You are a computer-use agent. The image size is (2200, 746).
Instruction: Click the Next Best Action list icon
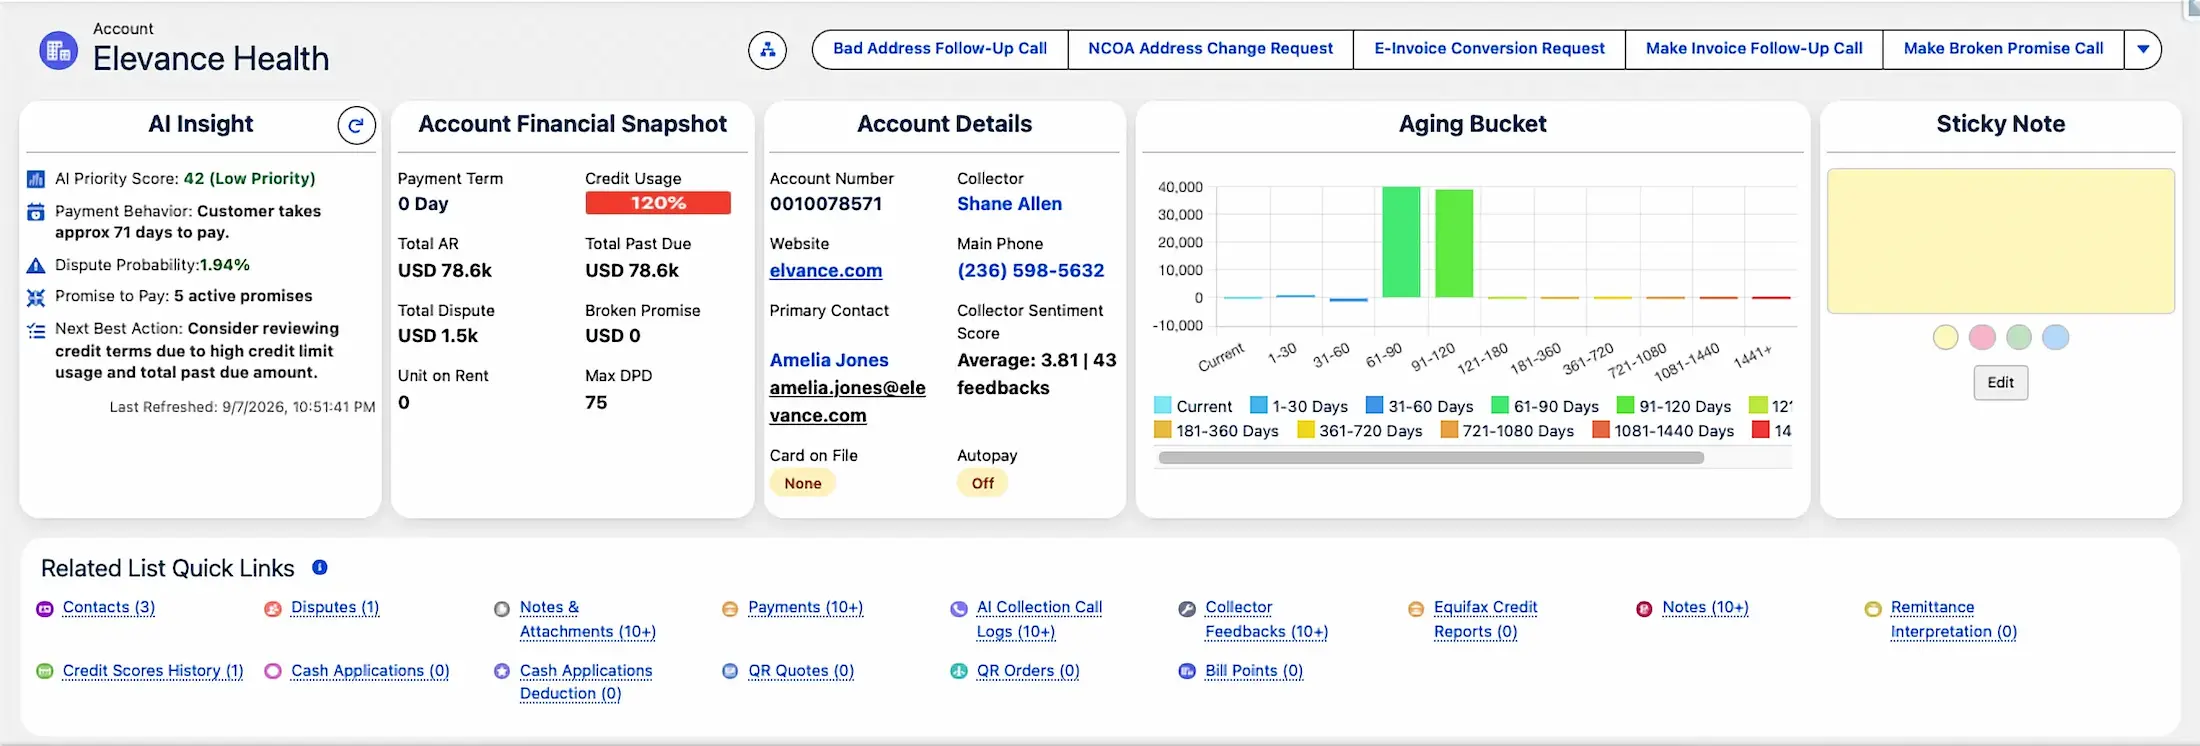[x=36, y=331]
